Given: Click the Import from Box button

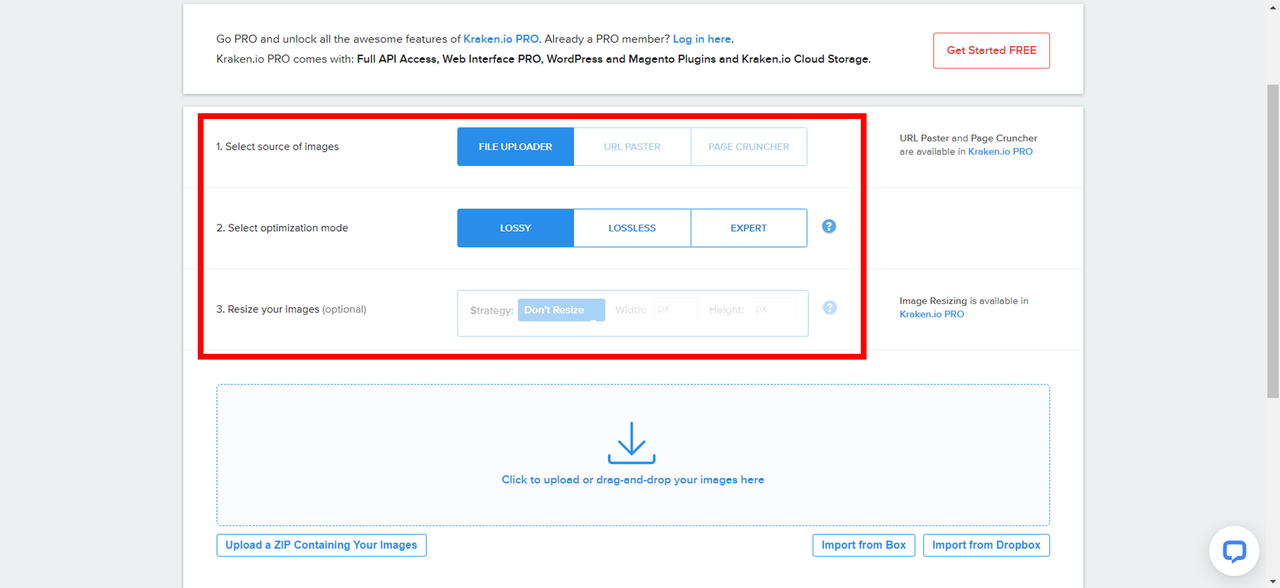Looking at the screenshot, I should coord(864,545).
